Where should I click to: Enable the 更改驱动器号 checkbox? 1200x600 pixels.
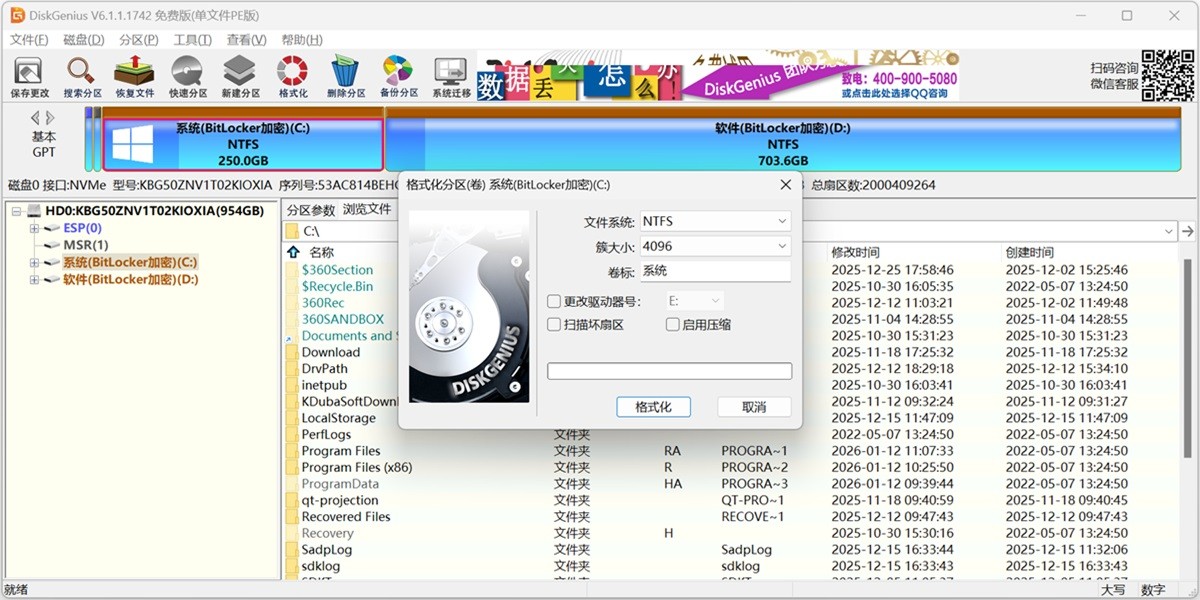[552, 300]
